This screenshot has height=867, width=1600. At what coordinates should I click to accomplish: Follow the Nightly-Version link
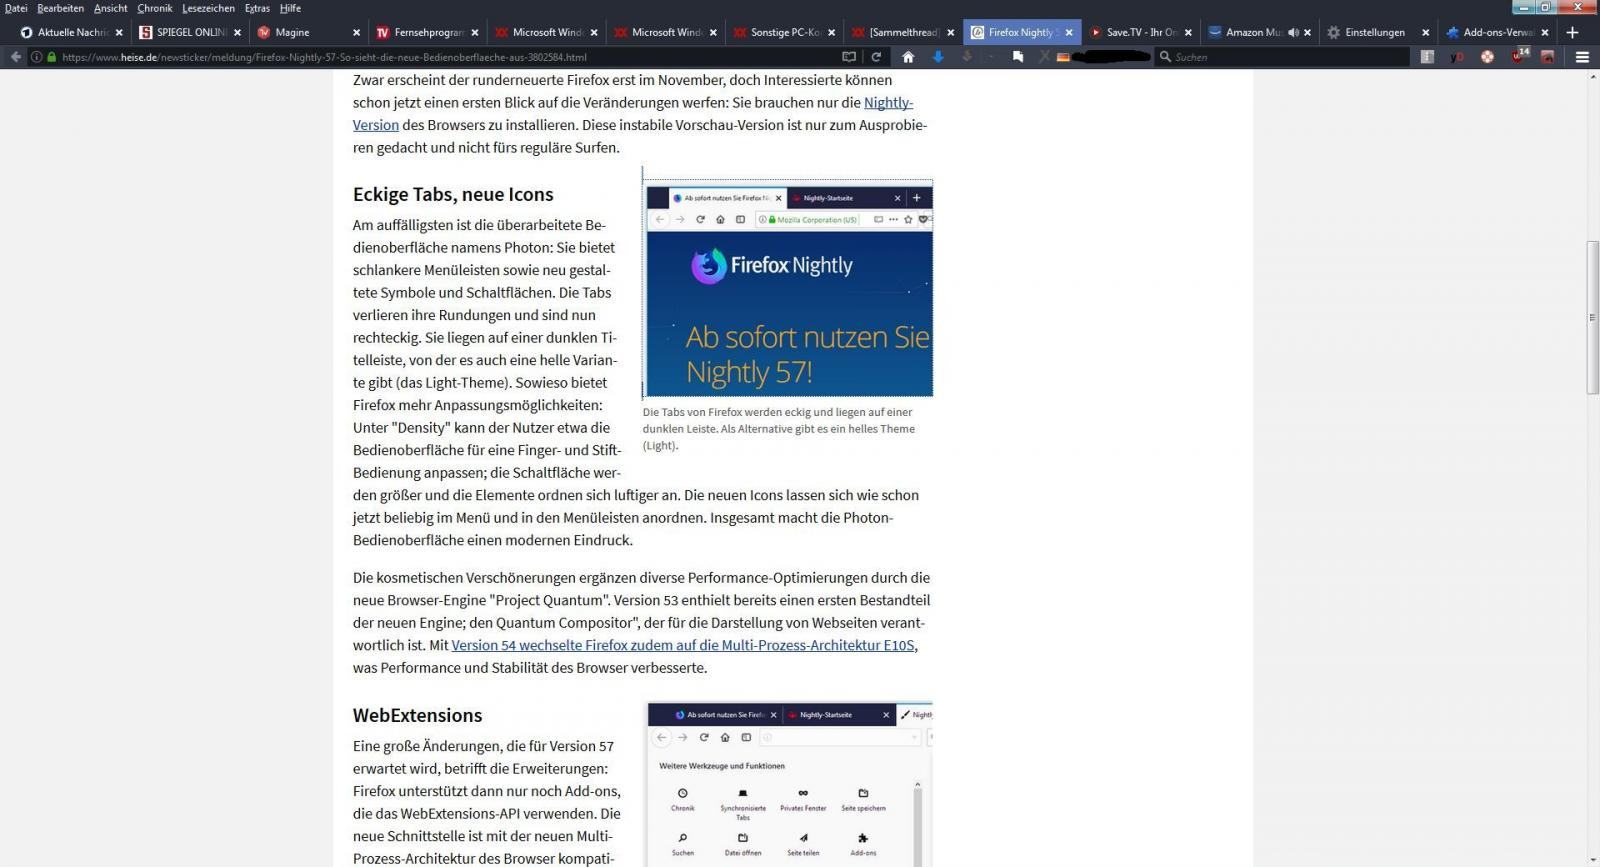coord(888,102)
